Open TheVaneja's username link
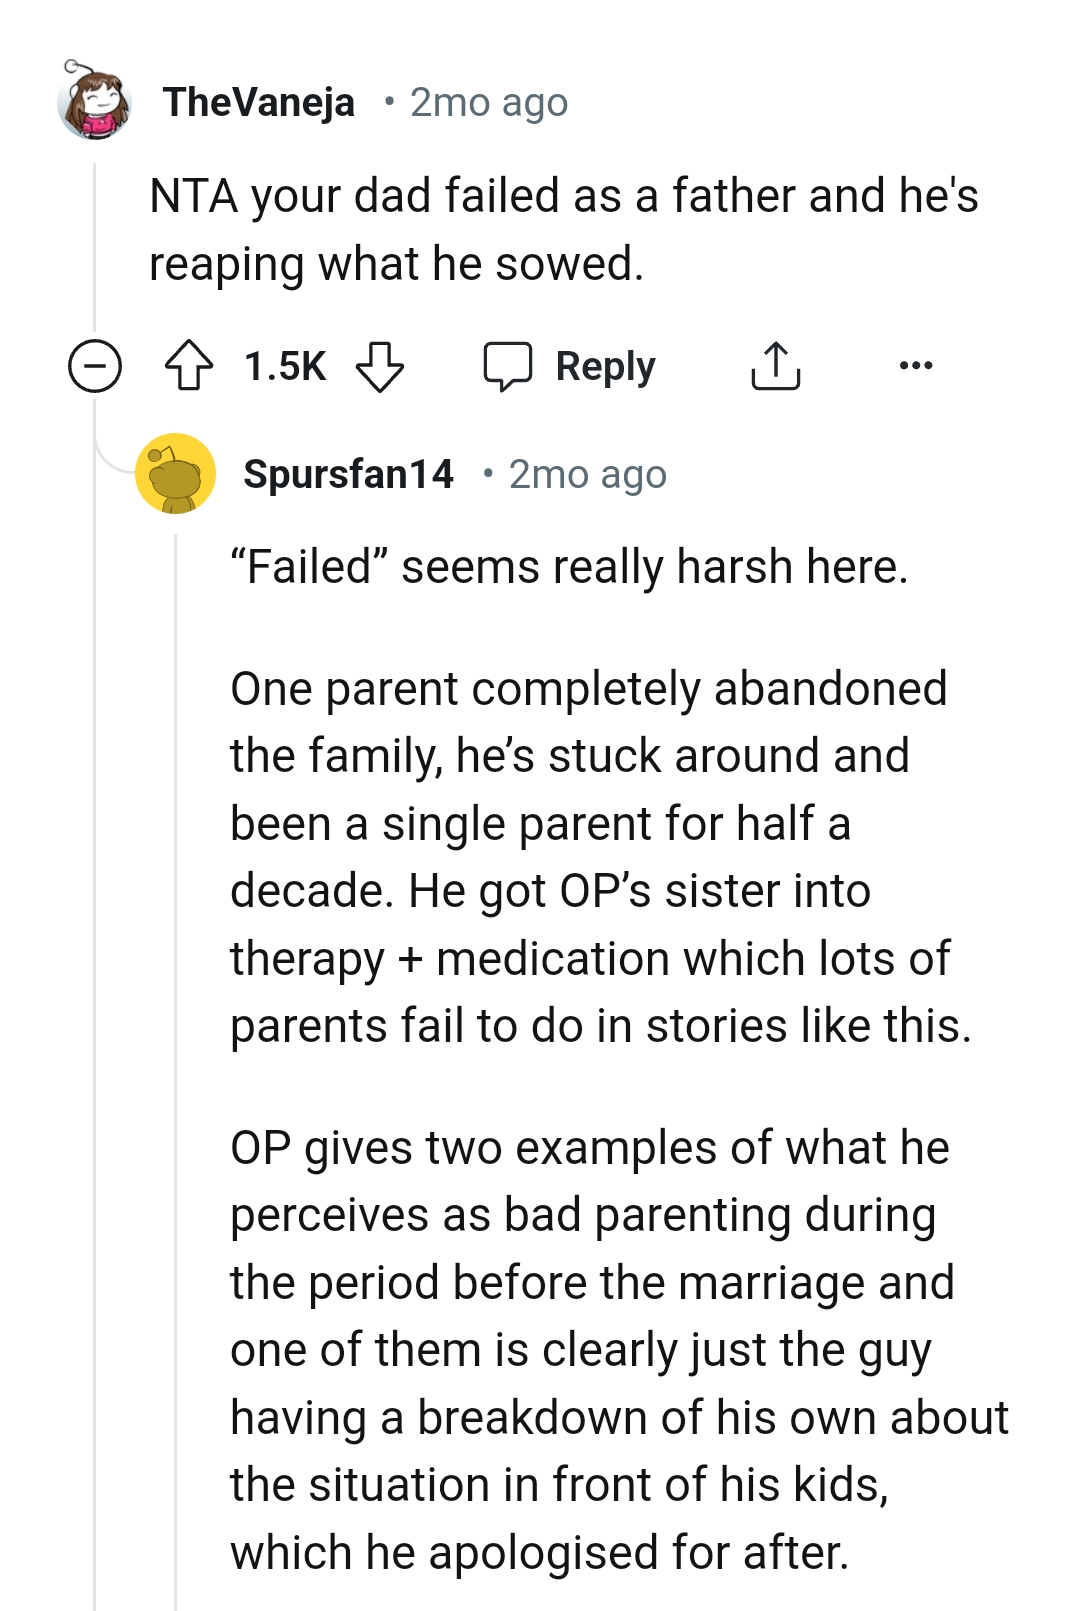This screenshot has height=1611, width=1079. click(259, 101)
